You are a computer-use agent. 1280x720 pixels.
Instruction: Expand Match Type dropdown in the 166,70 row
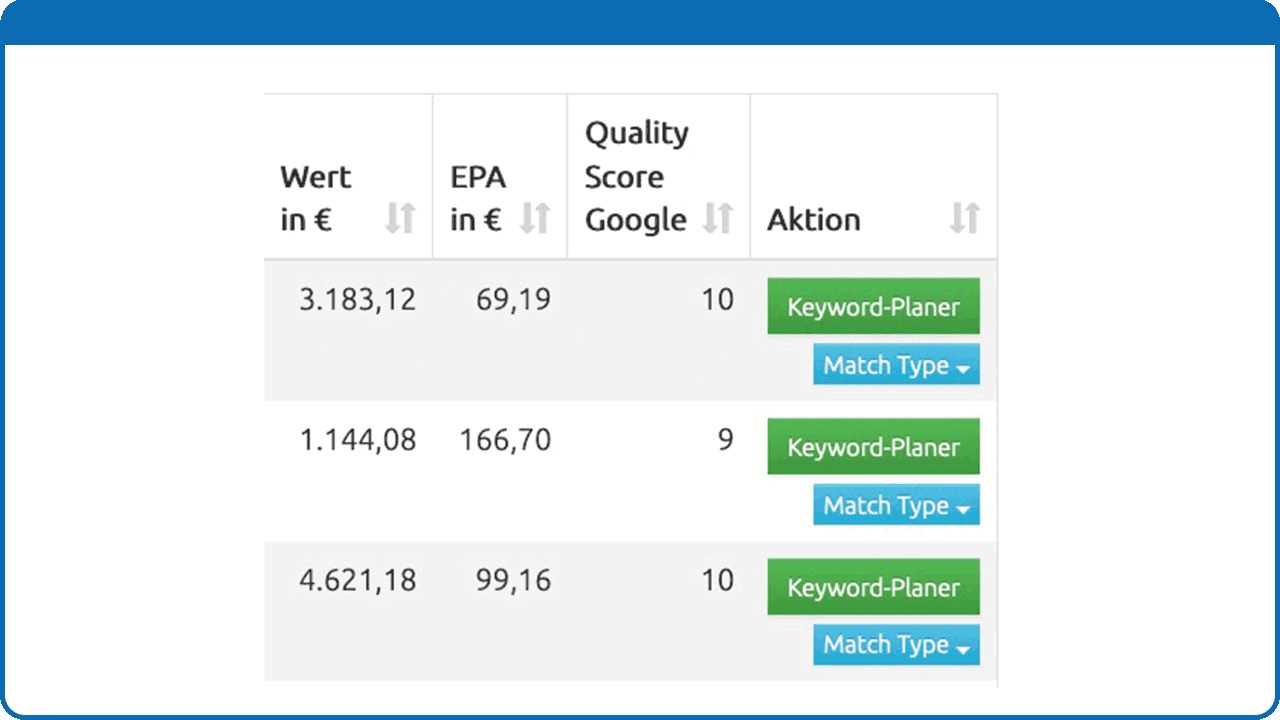[896, 505]
